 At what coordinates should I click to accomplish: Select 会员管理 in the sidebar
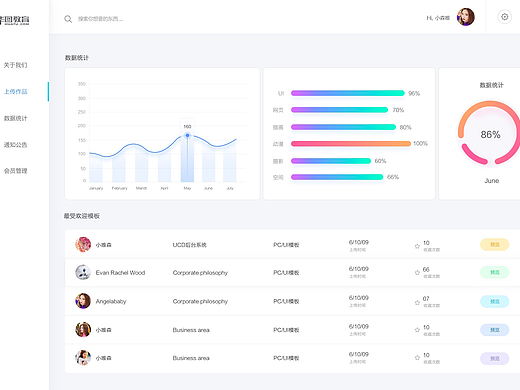point(15,171)
